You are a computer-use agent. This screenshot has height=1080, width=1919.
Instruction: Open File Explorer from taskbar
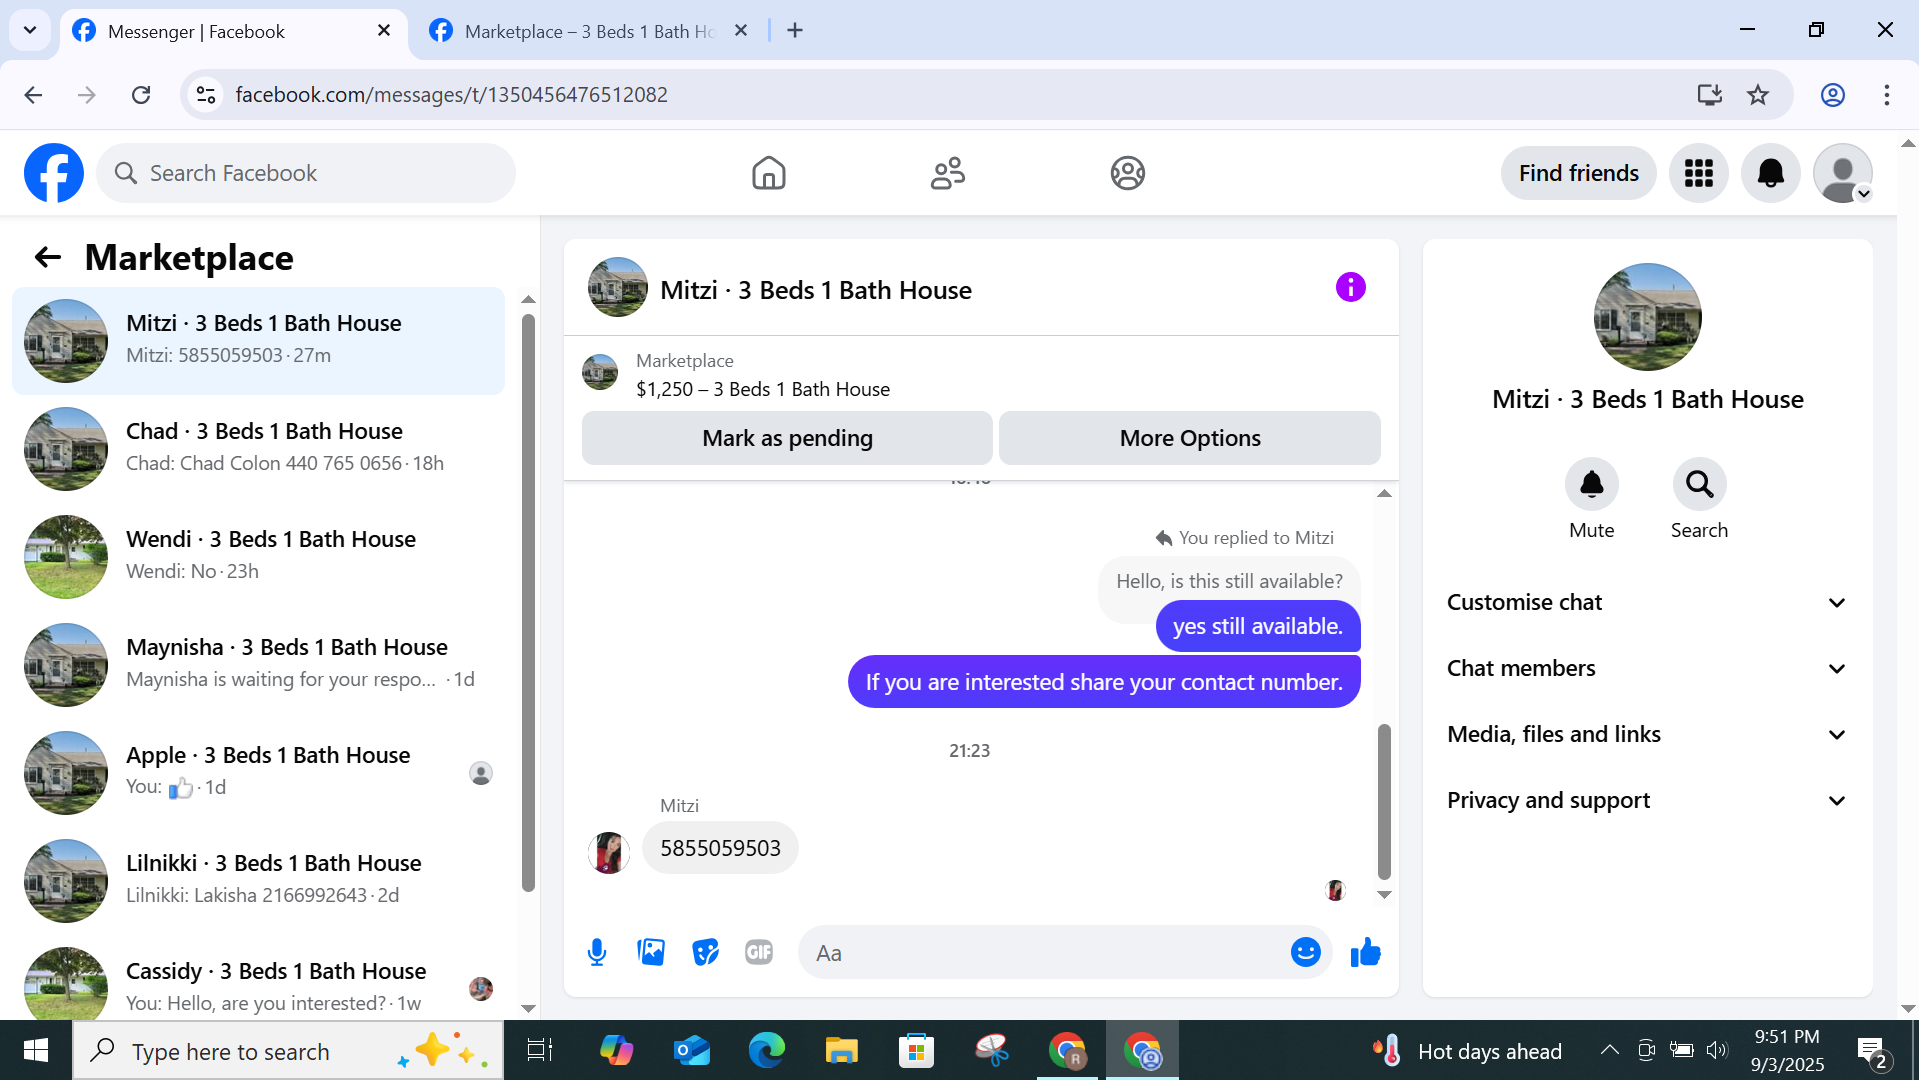(841, 1051)
